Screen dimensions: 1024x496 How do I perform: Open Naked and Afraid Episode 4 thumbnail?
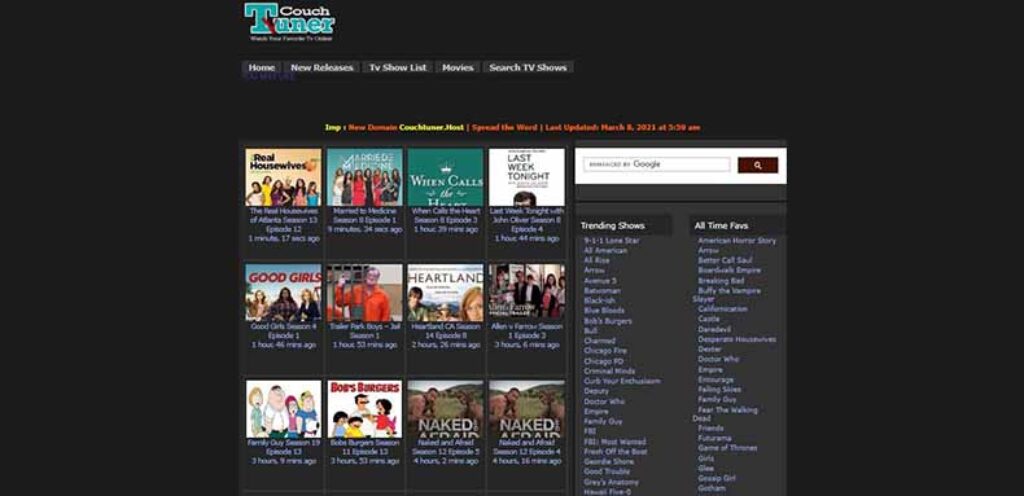point(526,409)
